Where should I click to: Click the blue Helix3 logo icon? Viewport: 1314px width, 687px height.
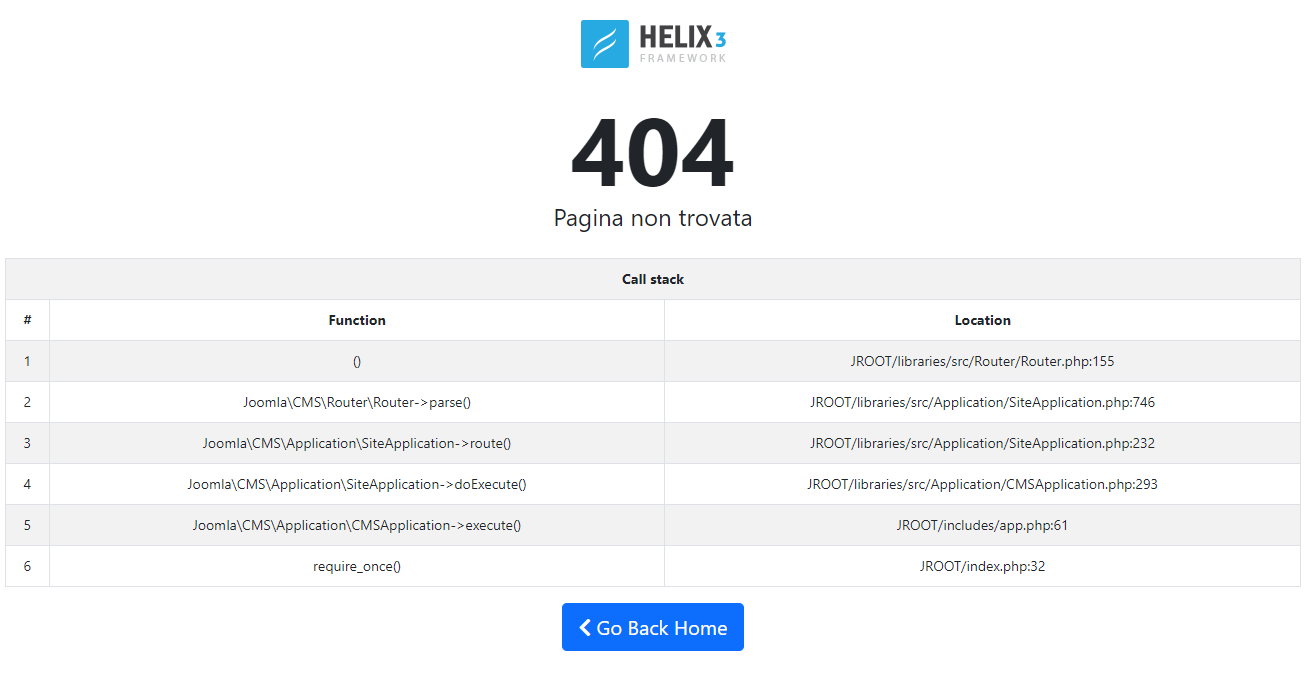[x=604, y=44]
